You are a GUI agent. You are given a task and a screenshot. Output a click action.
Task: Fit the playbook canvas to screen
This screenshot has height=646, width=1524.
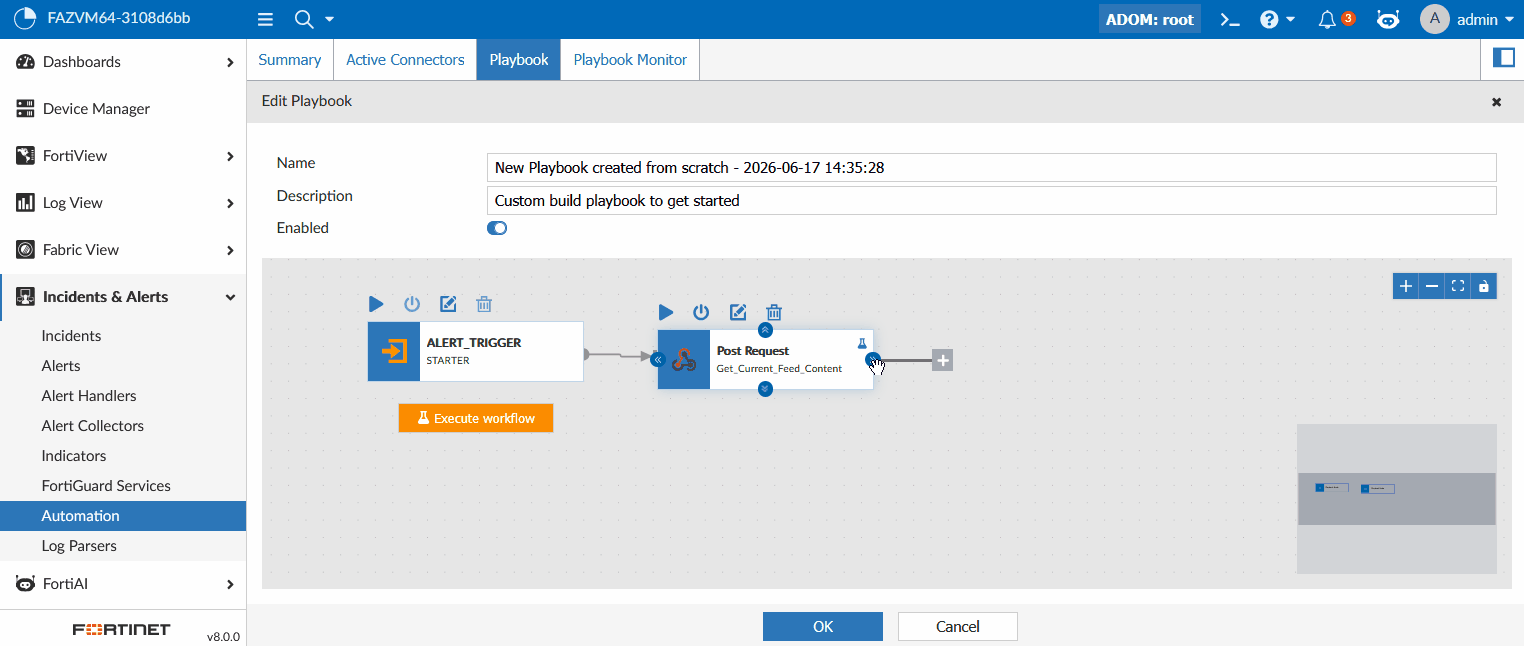1458,286
